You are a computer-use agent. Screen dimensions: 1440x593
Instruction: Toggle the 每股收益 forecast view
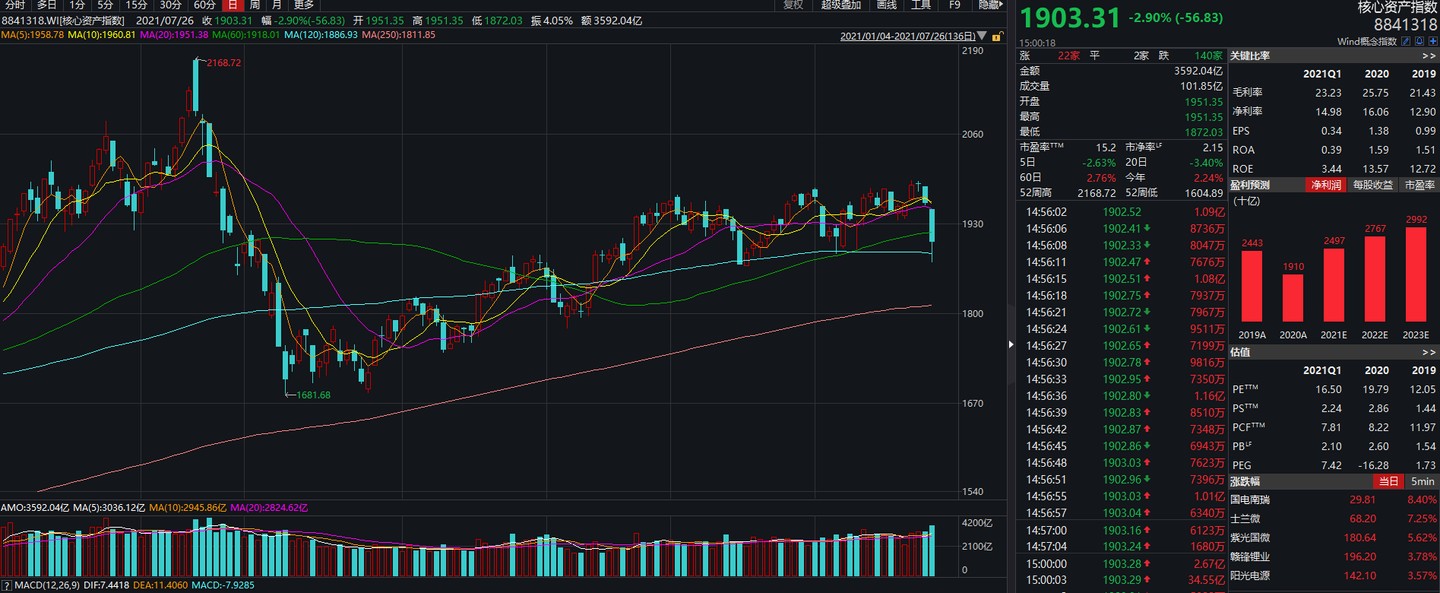(x=1373, y=185)
